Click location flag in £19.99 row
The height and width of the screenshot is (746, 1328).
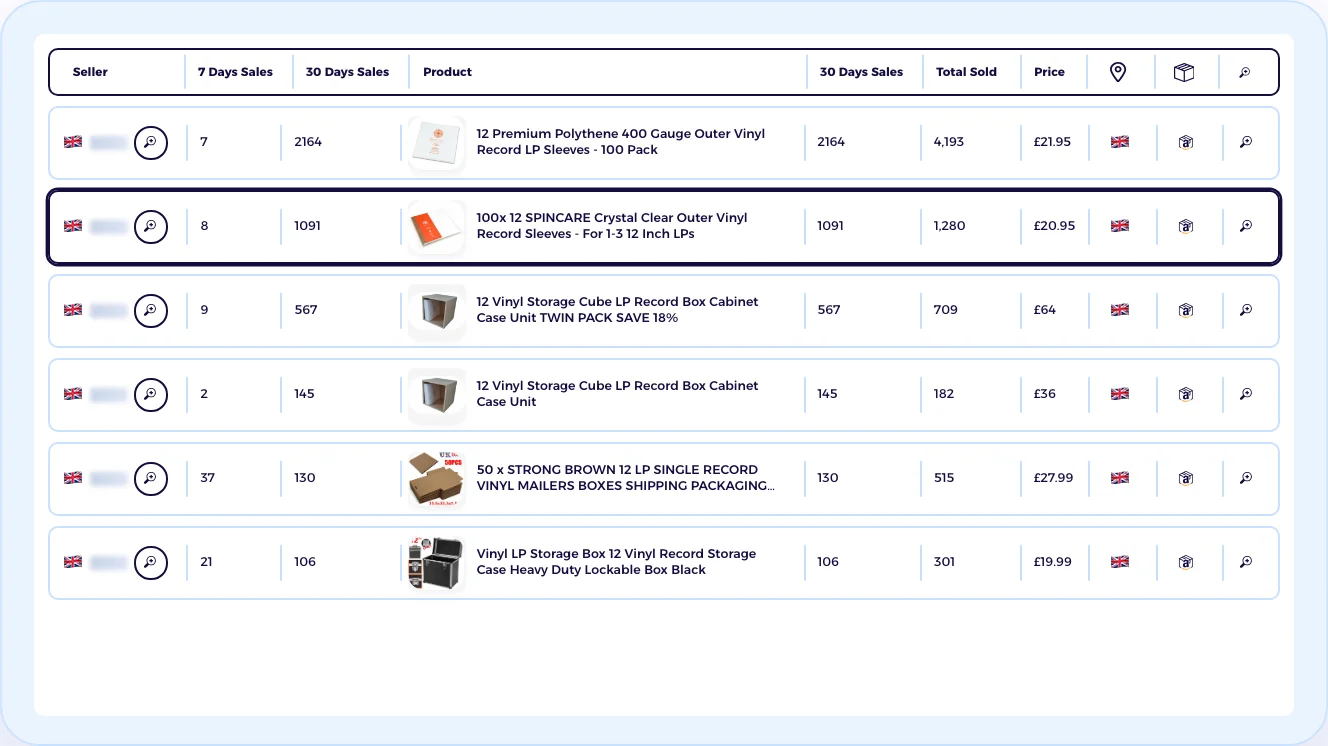click(x=1120, y=562)
